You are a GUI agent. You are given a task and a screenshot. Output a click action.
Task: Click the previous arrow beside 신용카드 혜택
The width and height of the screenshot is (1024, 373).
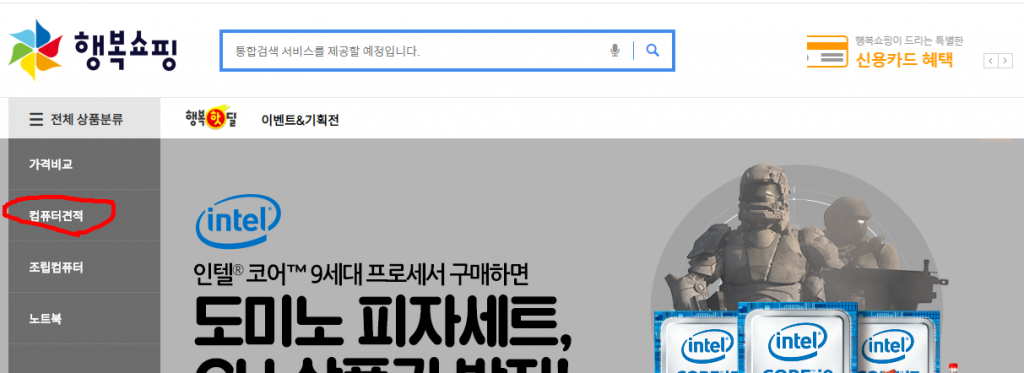(x=991, y=61)
